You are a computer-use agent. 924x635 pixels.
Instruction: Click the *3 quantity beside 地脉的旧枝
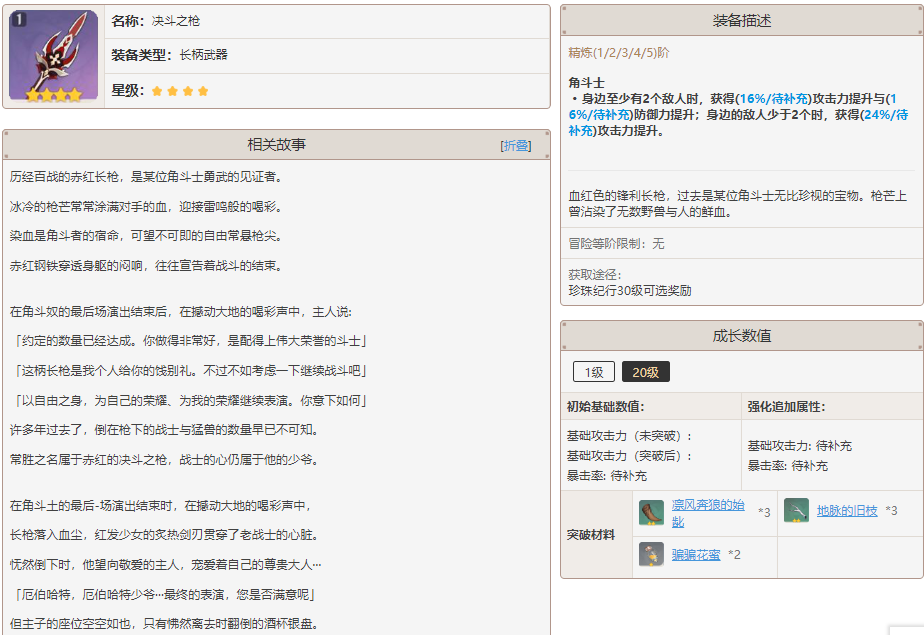(891, 511)
